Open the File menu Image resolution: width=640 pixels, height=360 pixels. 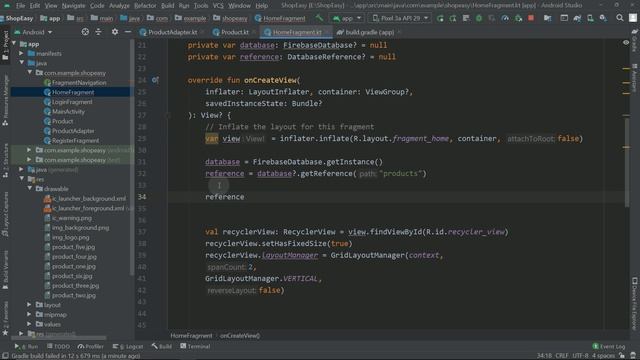20,6
